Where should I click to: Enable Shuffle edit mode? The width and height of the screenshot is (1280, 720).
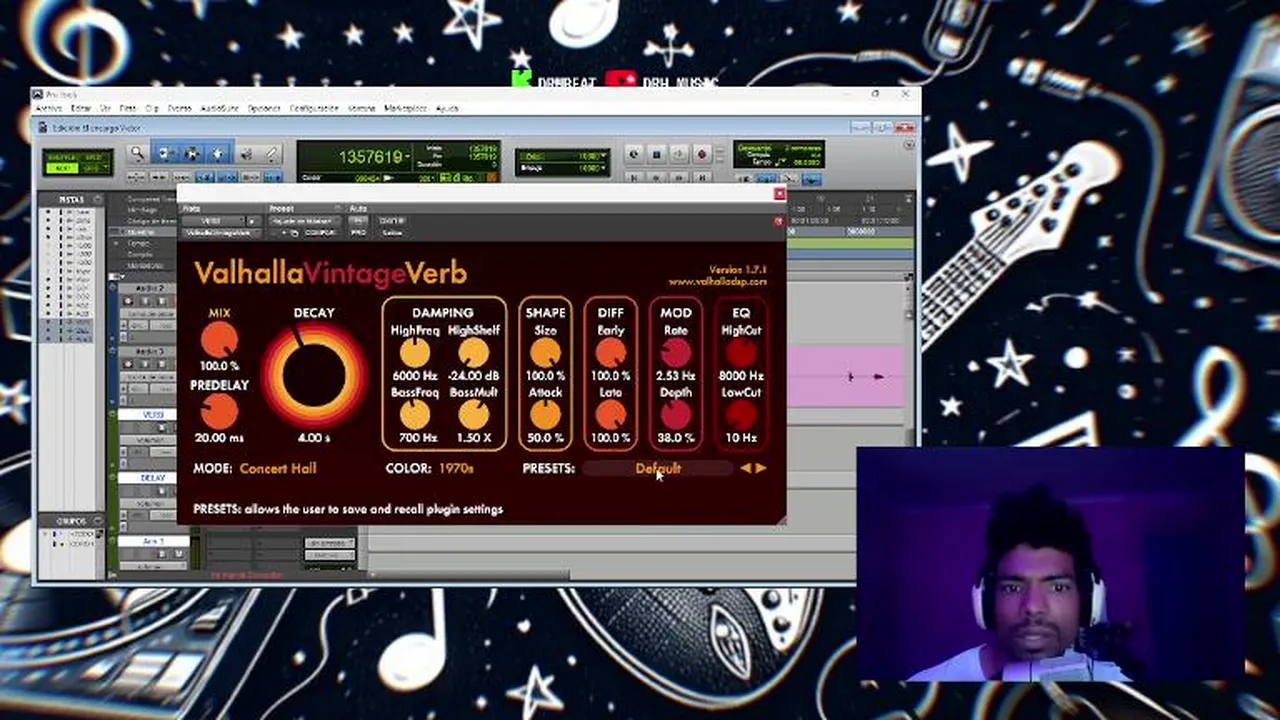coord(63,157)
